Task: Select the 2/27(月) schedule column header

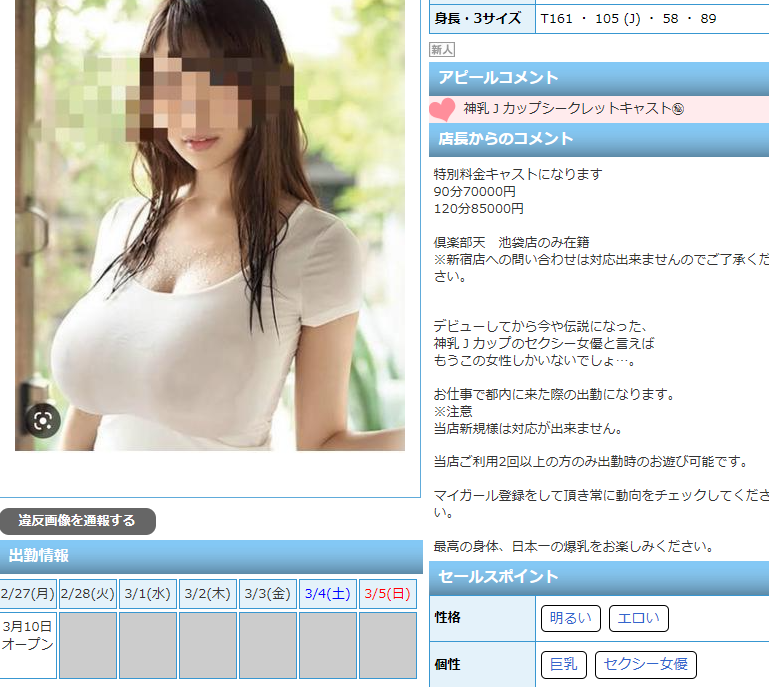Action: pos(28,594)
